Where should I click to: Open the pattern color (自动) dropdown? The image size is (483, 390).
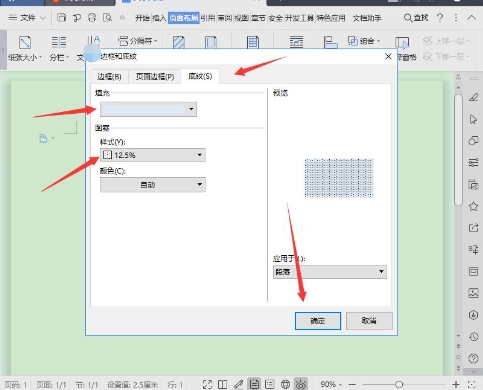[153, 185]
